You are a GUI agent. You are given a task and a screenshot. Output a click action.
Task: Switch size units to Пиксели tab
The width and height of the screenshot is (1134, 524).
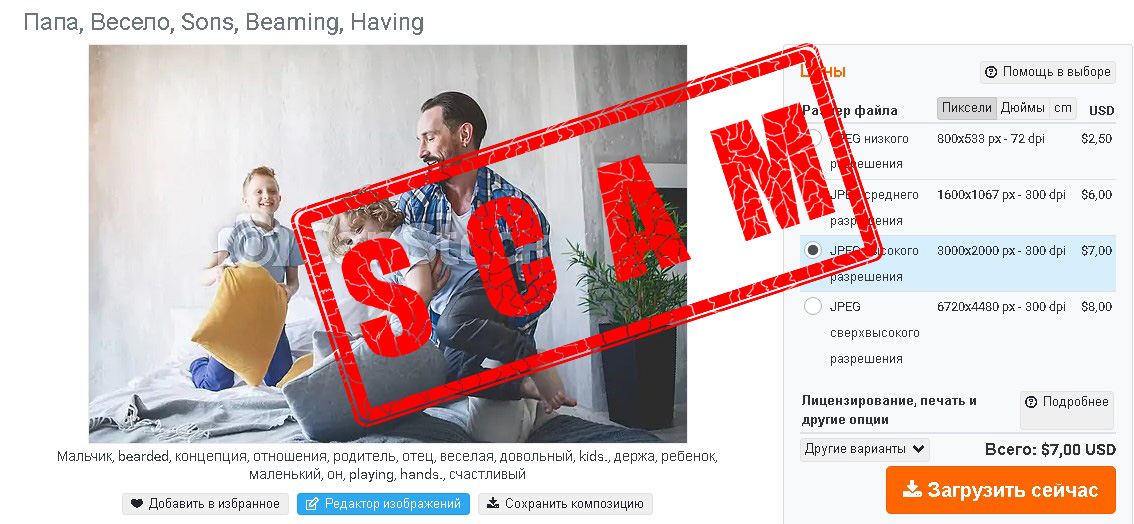point(967,108)
